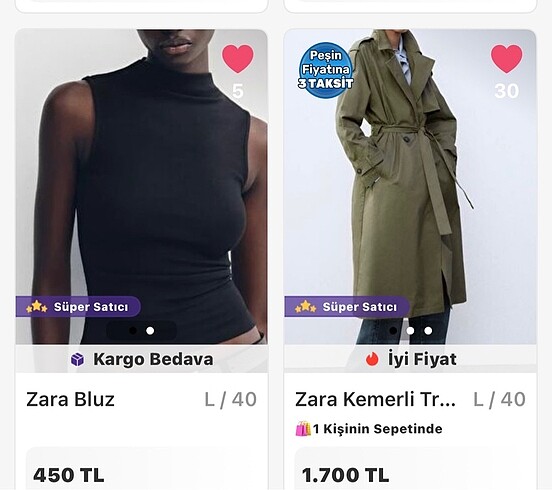552x490 pixels.
Task: Click the like count 30 on the trench coat
Action: (x=507, y=91)
